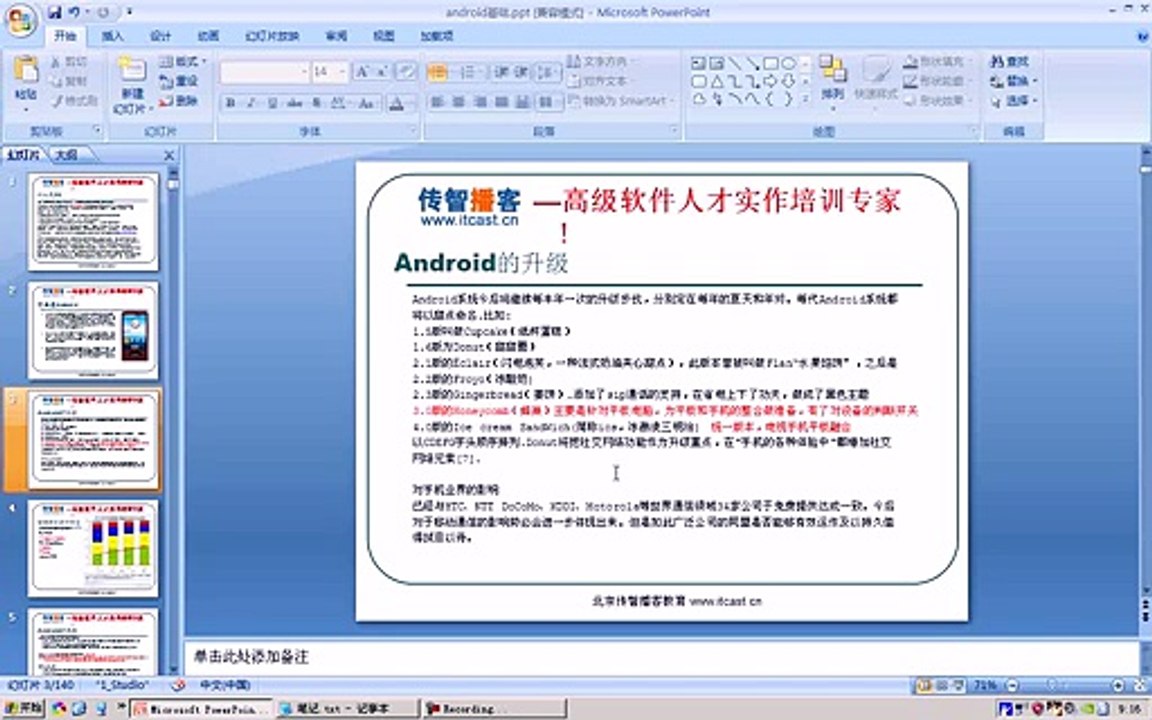
Task: Justify the paragraph text
Action: 501,101
